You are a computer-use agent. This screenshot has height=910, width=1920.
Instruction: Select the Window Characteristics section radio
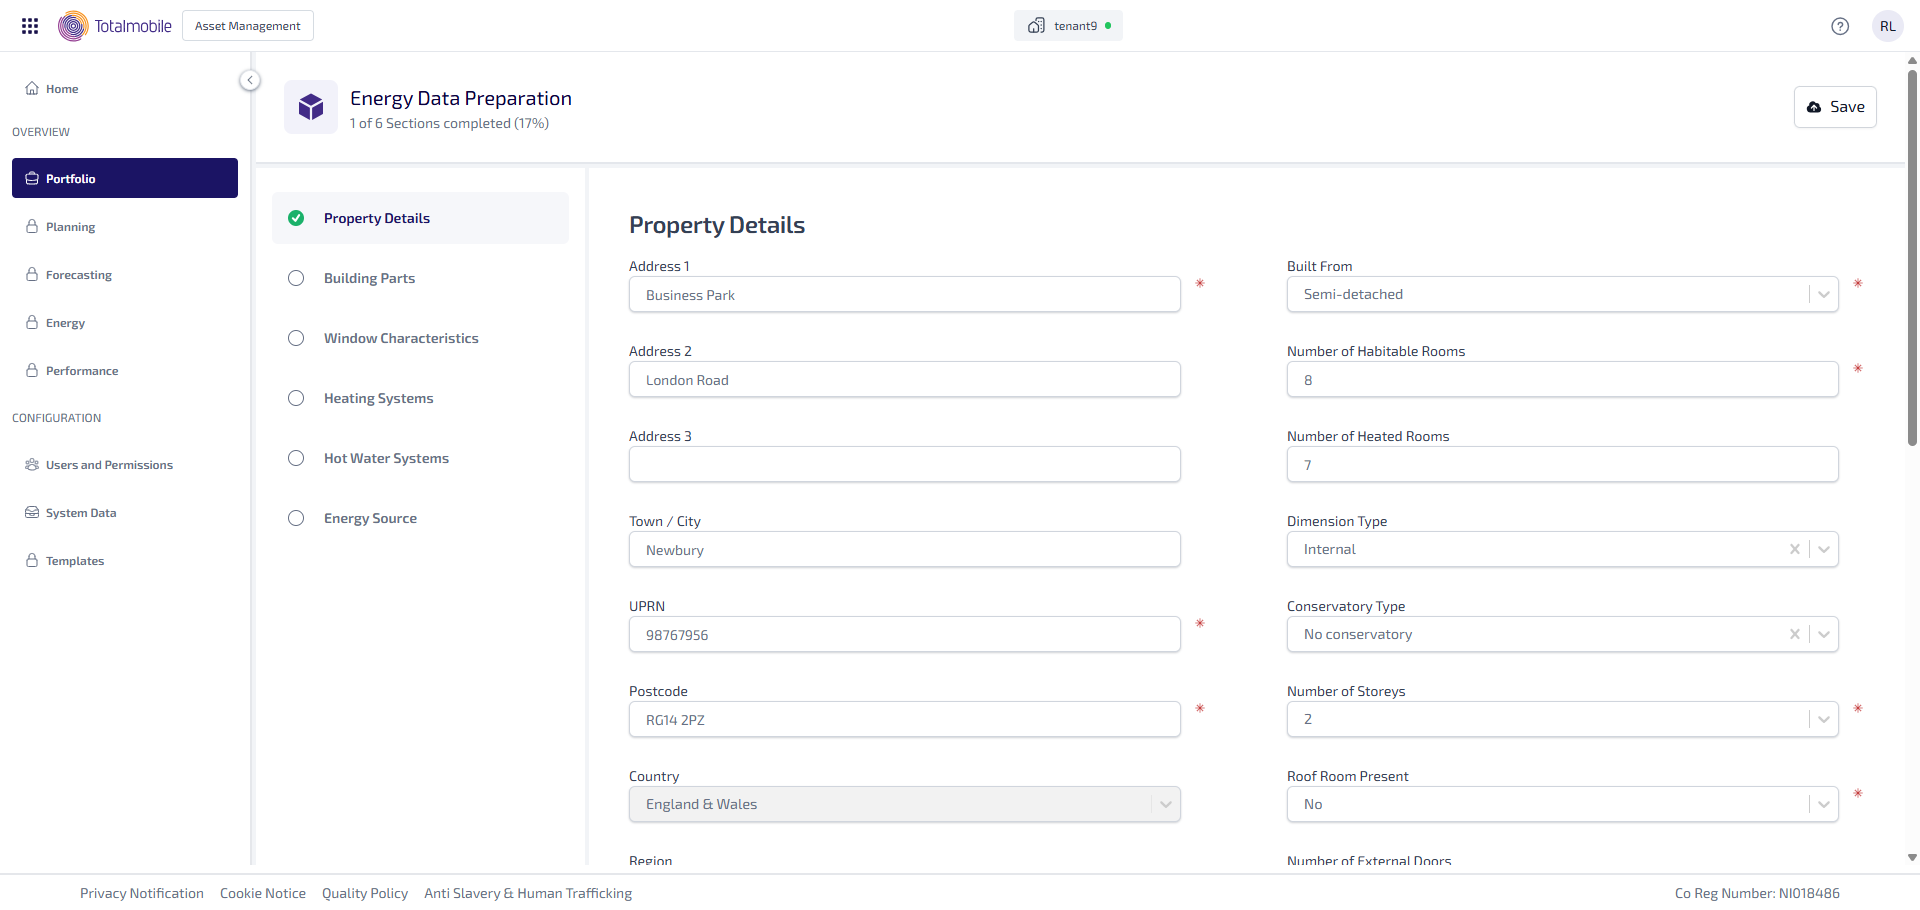click(296, 338)
